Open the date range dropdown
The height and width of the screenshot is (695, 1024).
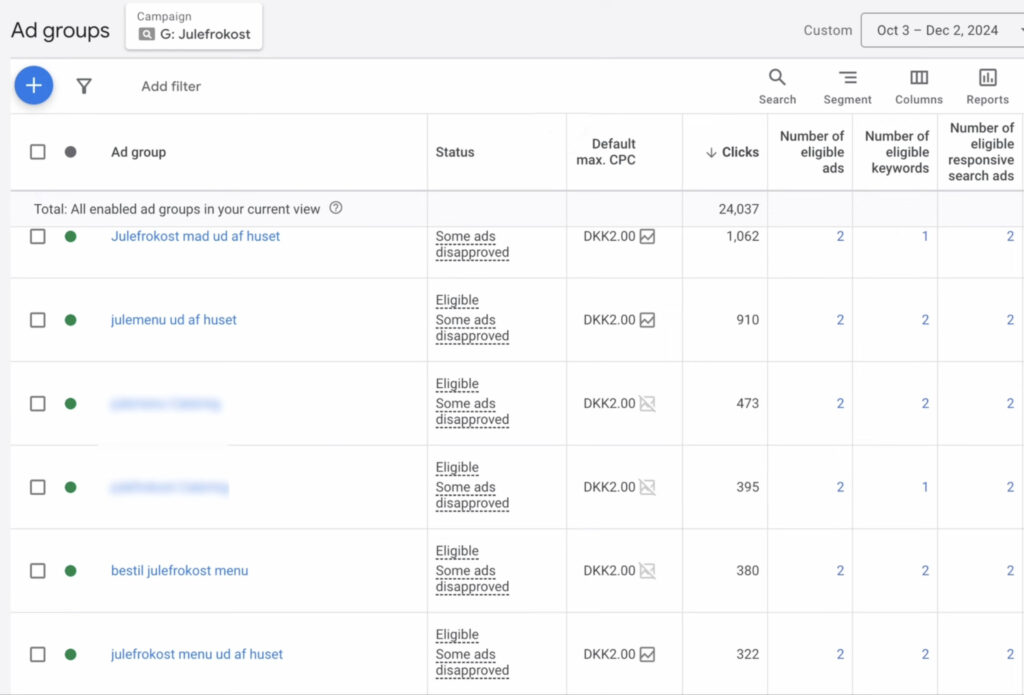click(942, 30)
